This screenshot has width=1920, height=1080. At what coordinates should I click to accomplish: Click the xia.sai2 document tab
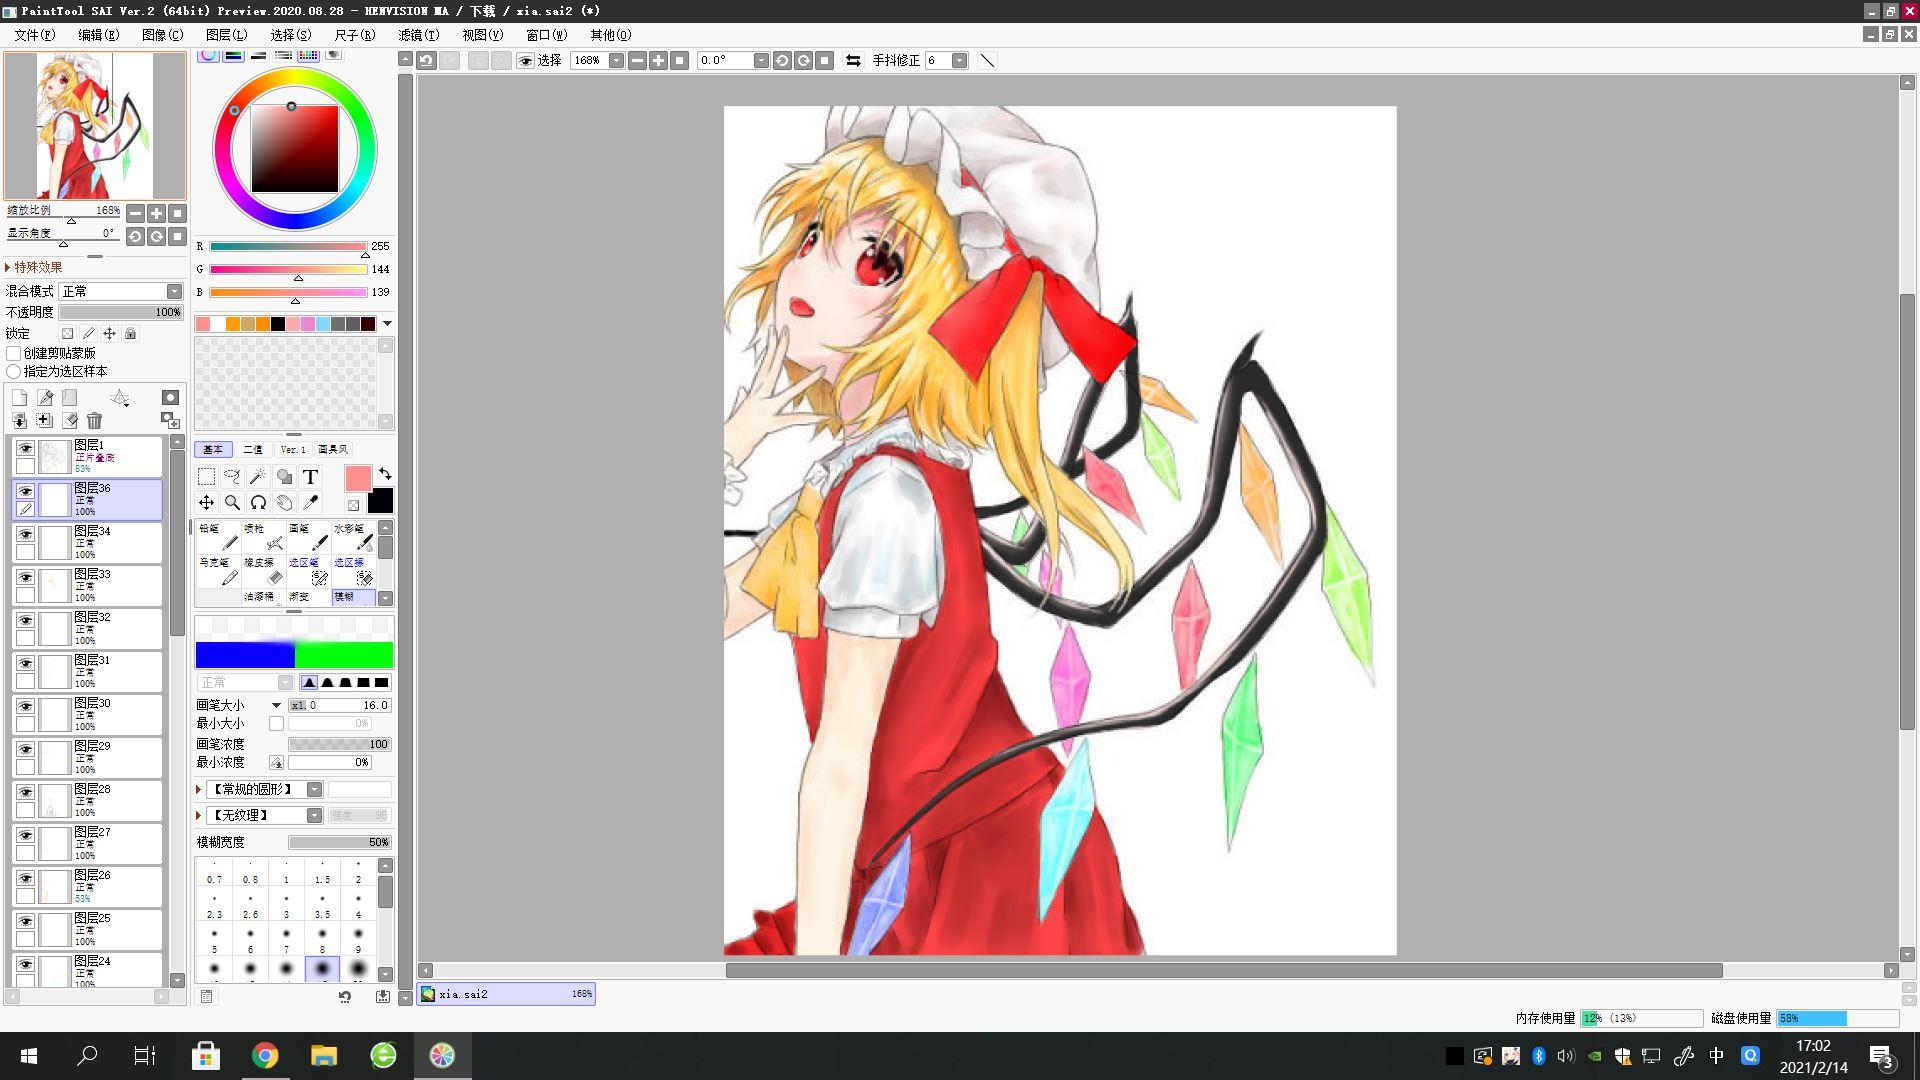point(506,994)
